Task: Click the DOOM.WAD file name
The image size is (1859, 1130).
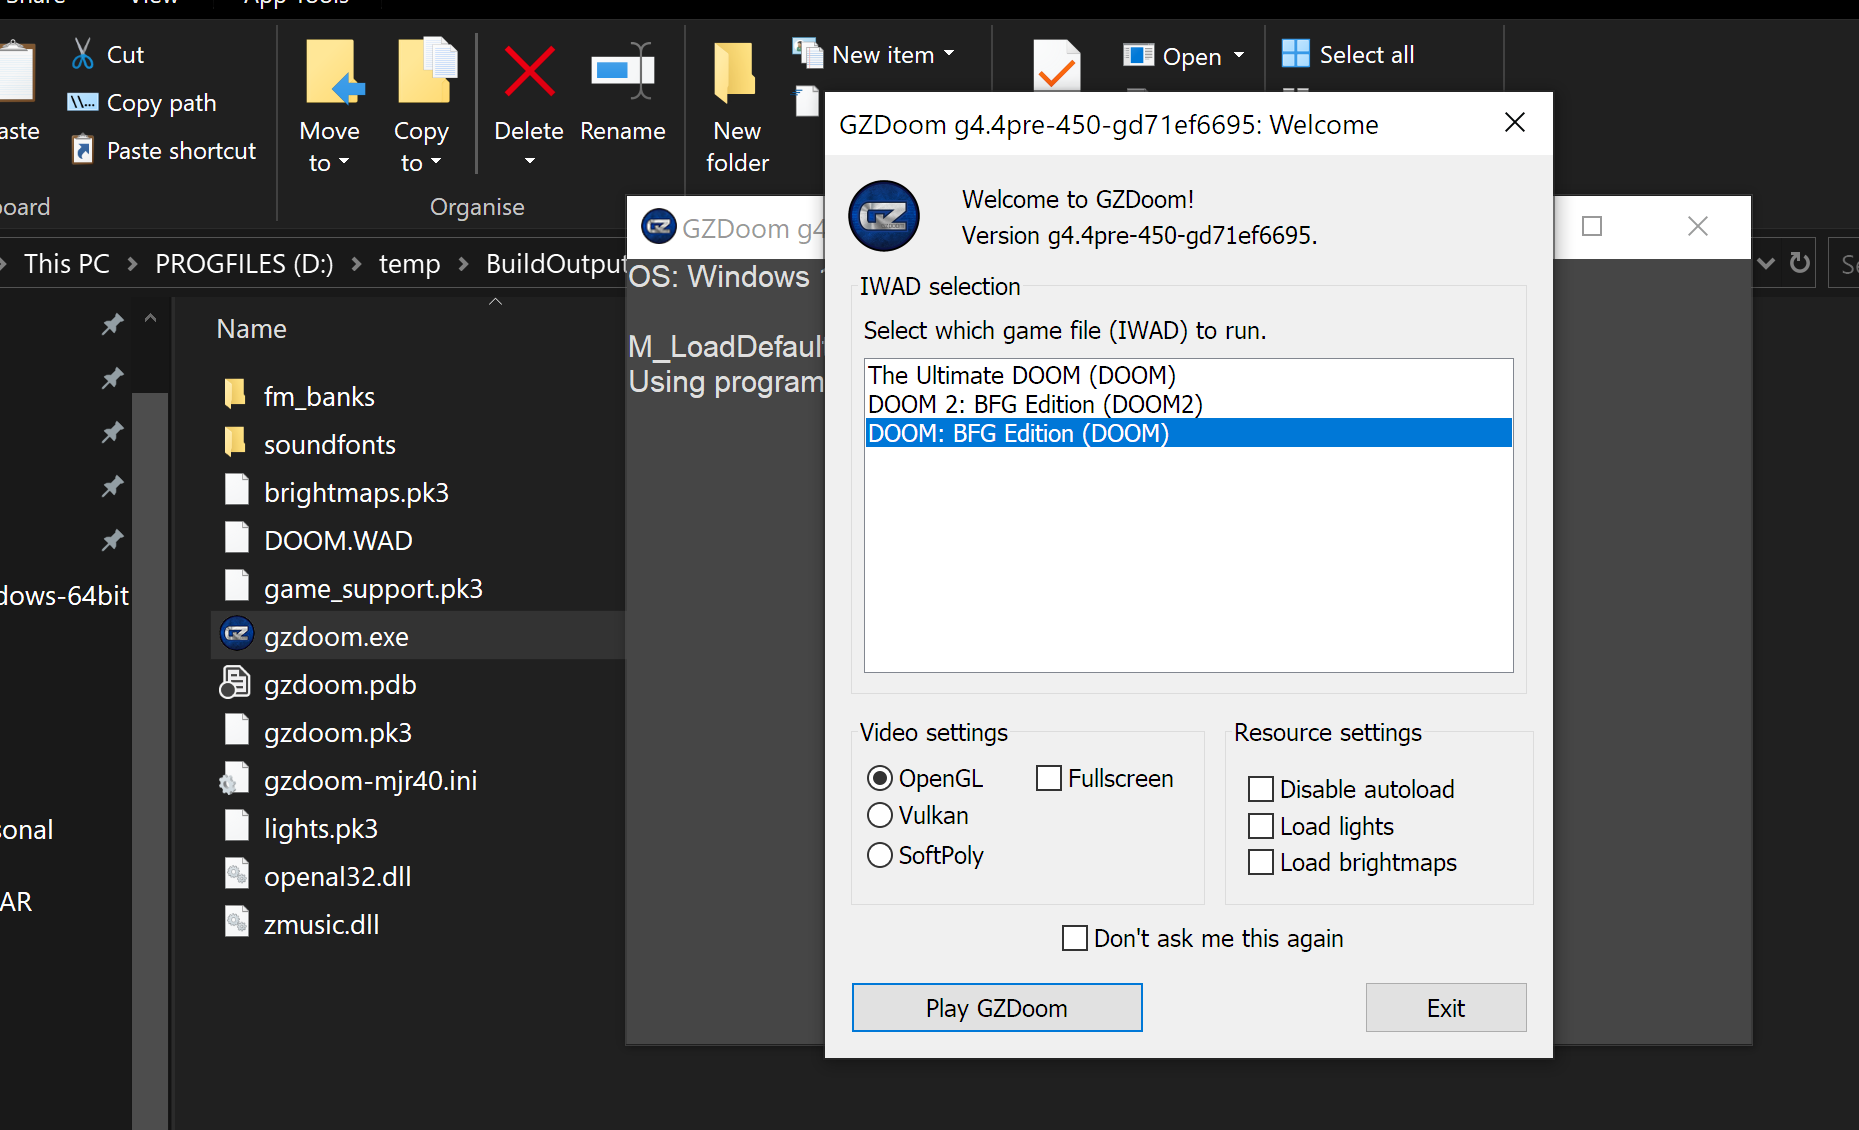Action: pyautogui.click(x=338, y=540)
